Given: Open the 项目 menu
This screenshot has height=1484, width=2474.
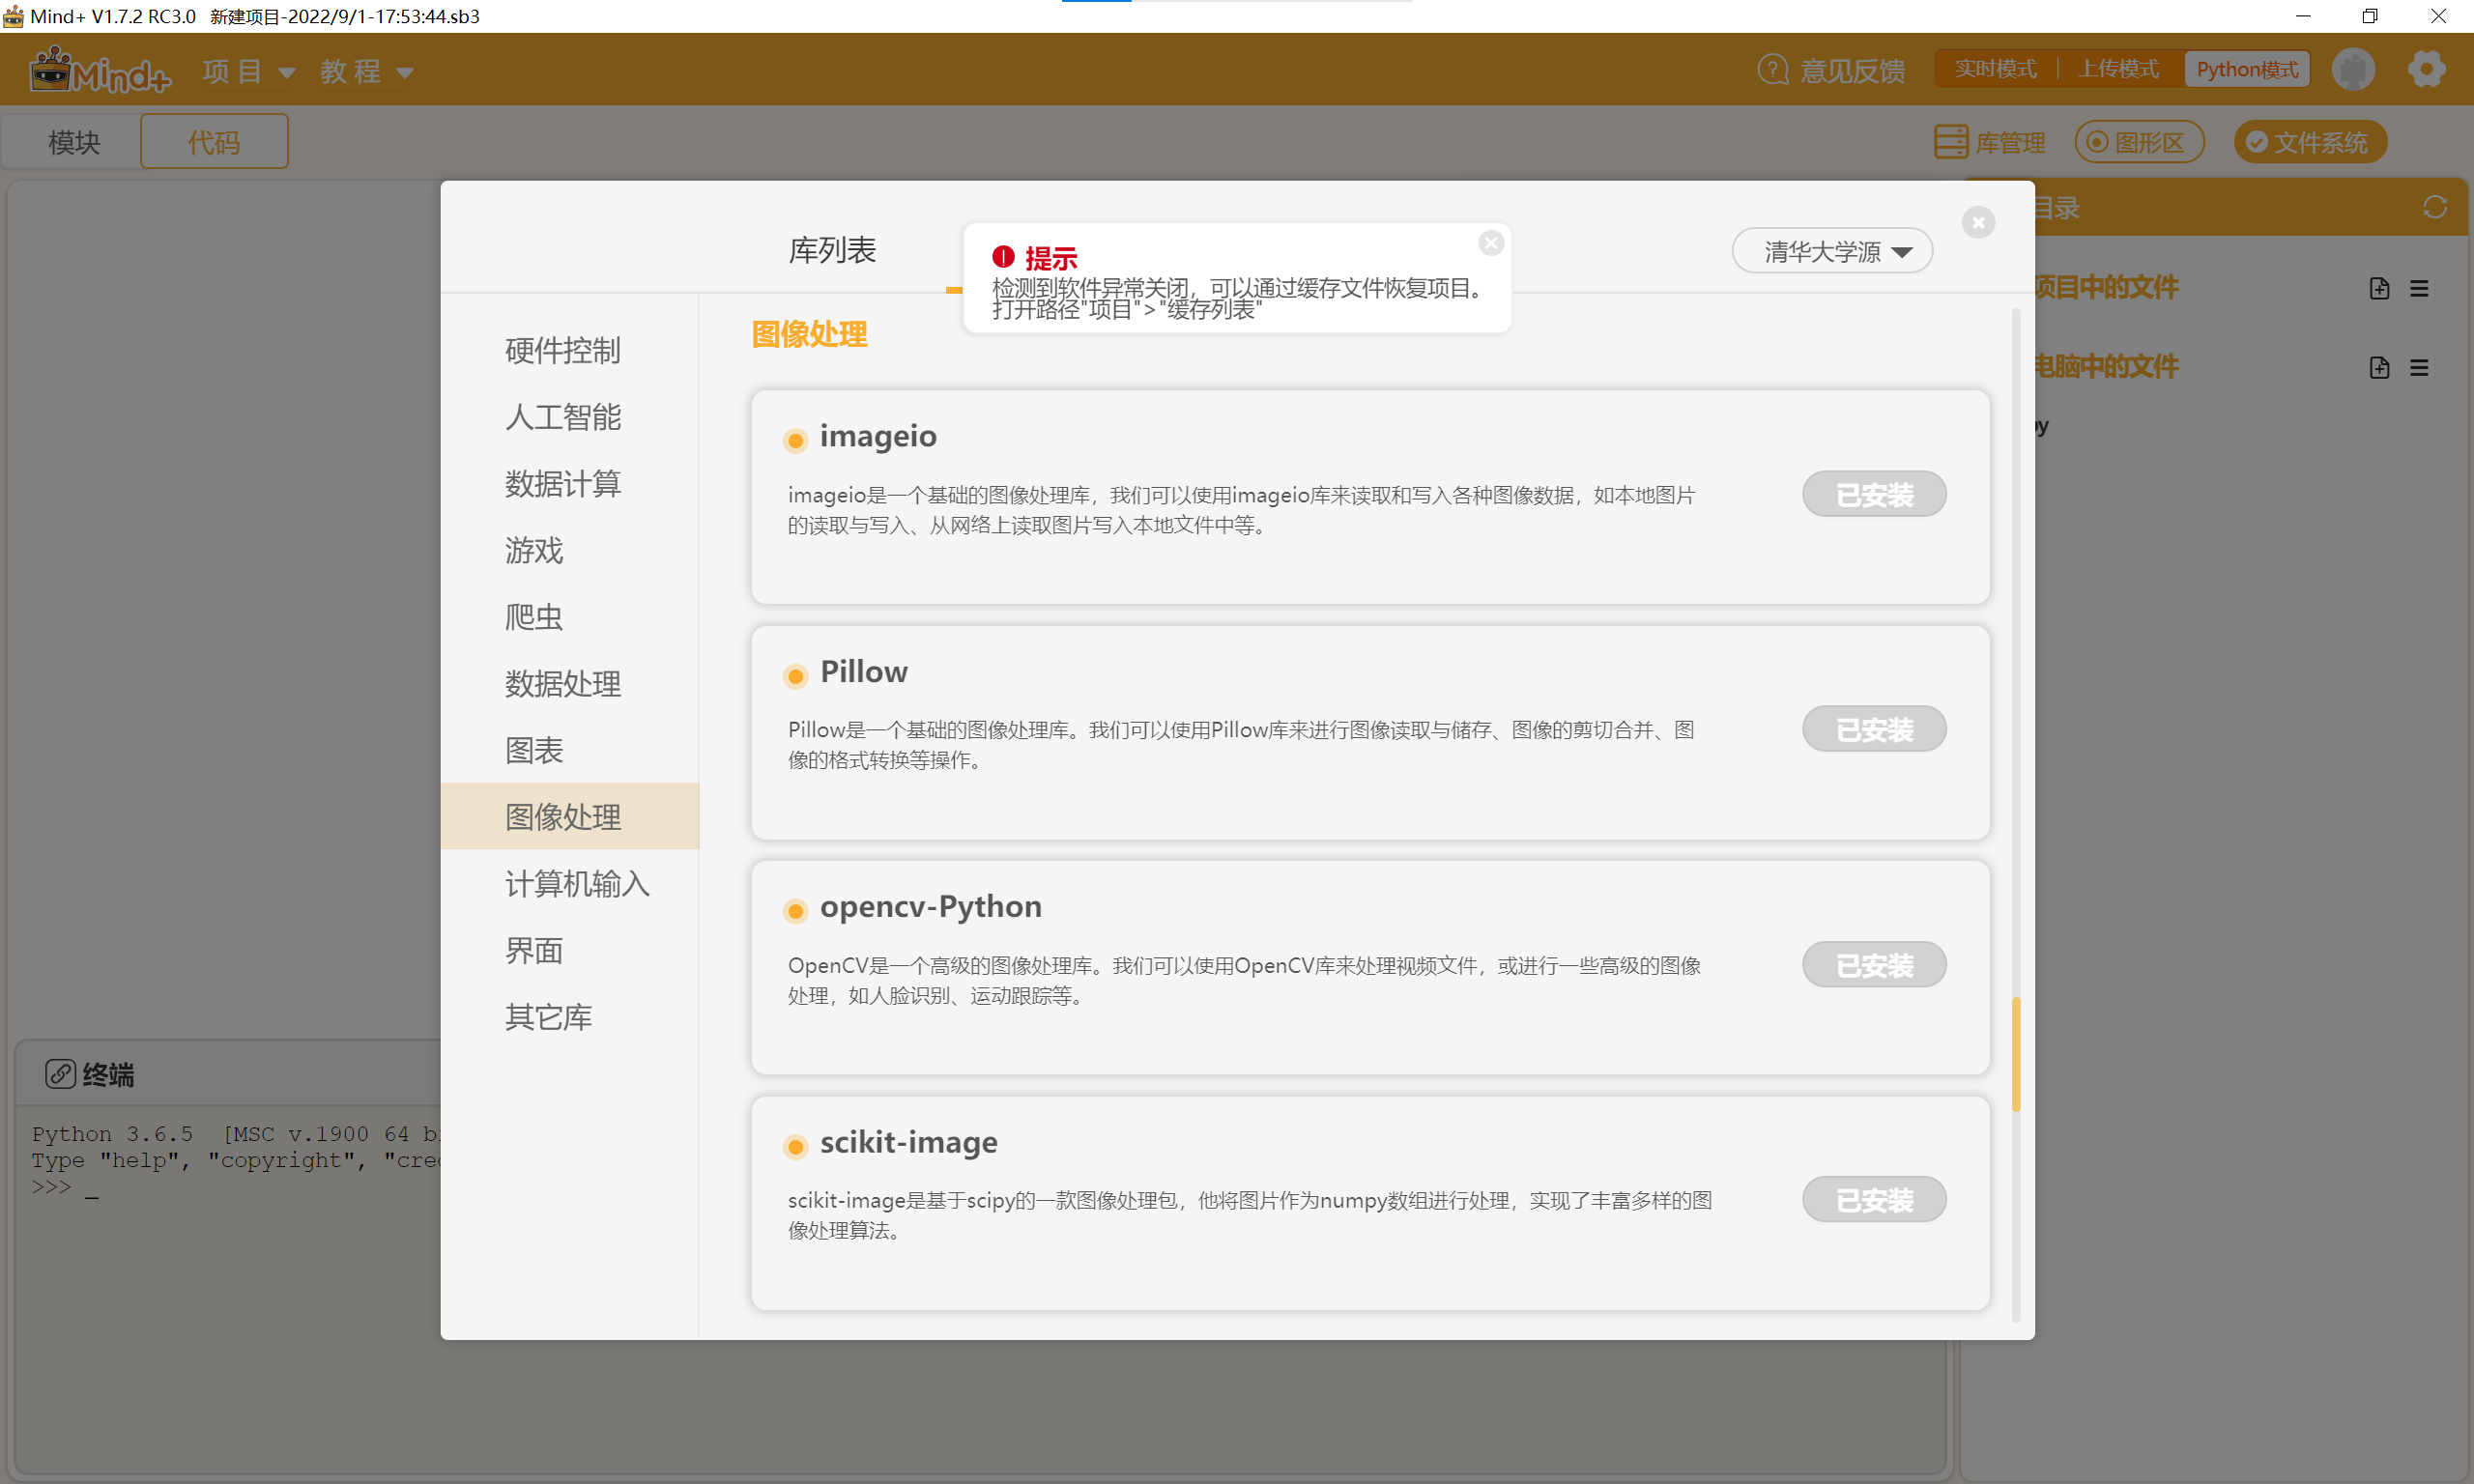Looking at the screenshot, I should 248,71.
